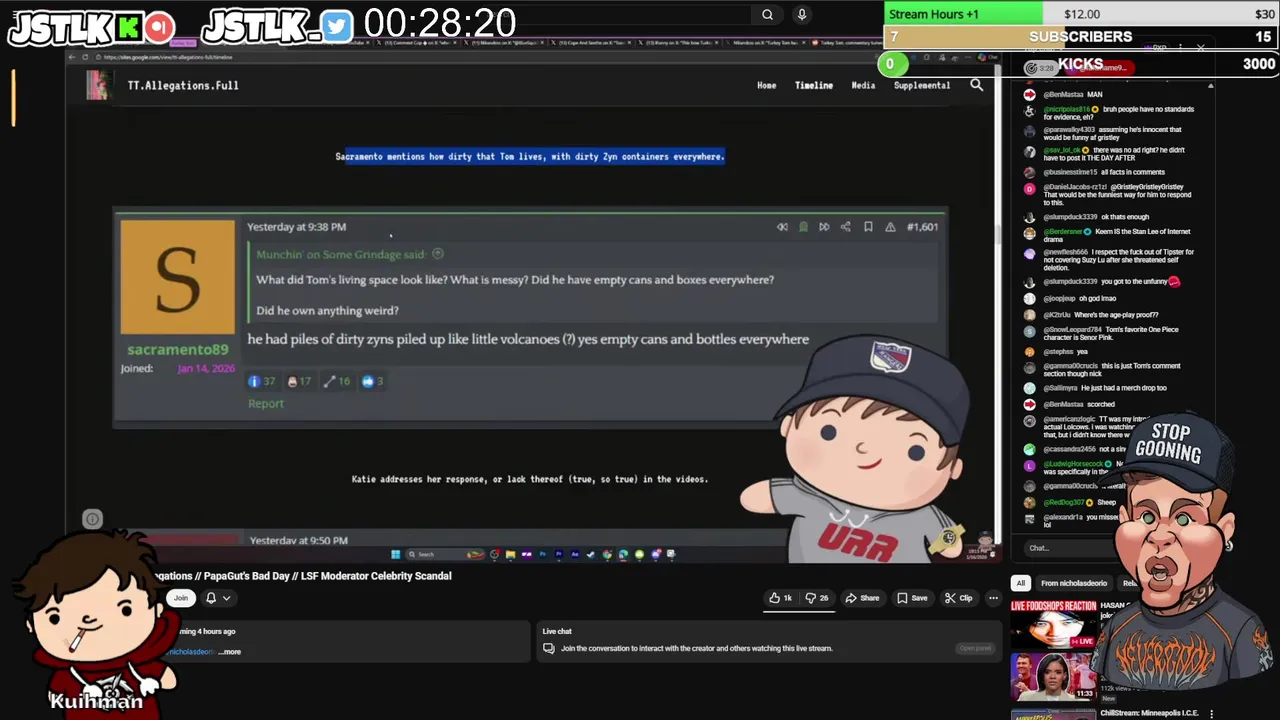The height and width of the screenshot is (720, 1280).
Task: Click the SUBSCRIBERS goal progress bar
Action: [x=1081, y=37]
